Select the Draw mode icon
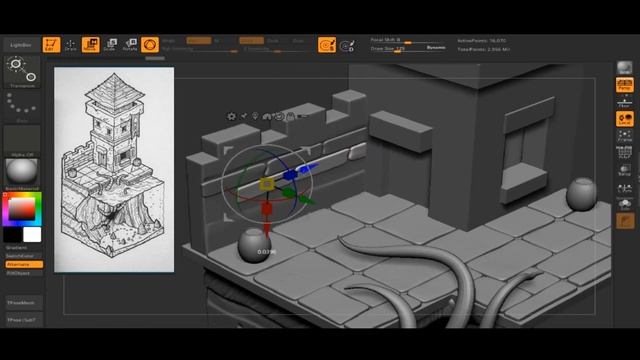Viewport: 640px width, 360px height. click(71, 44)
